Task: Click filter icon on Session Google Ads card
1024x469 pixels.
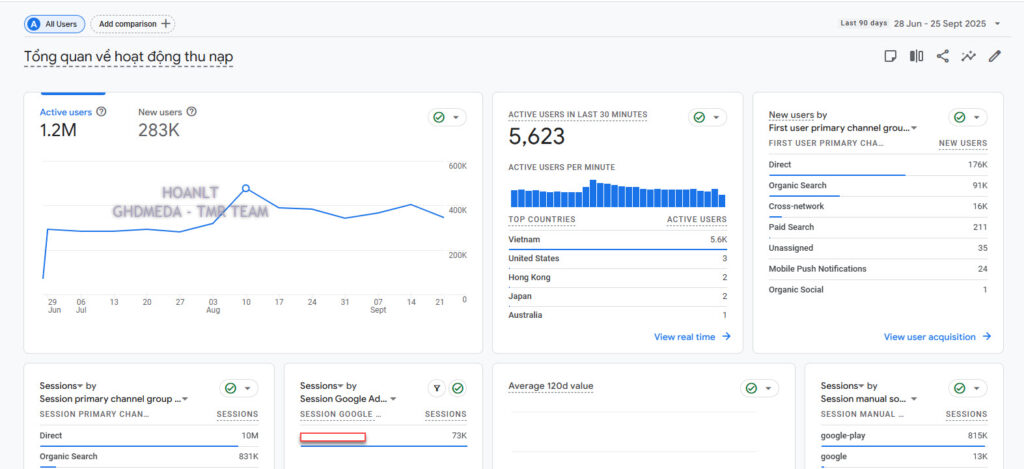Action: [436, 388]
